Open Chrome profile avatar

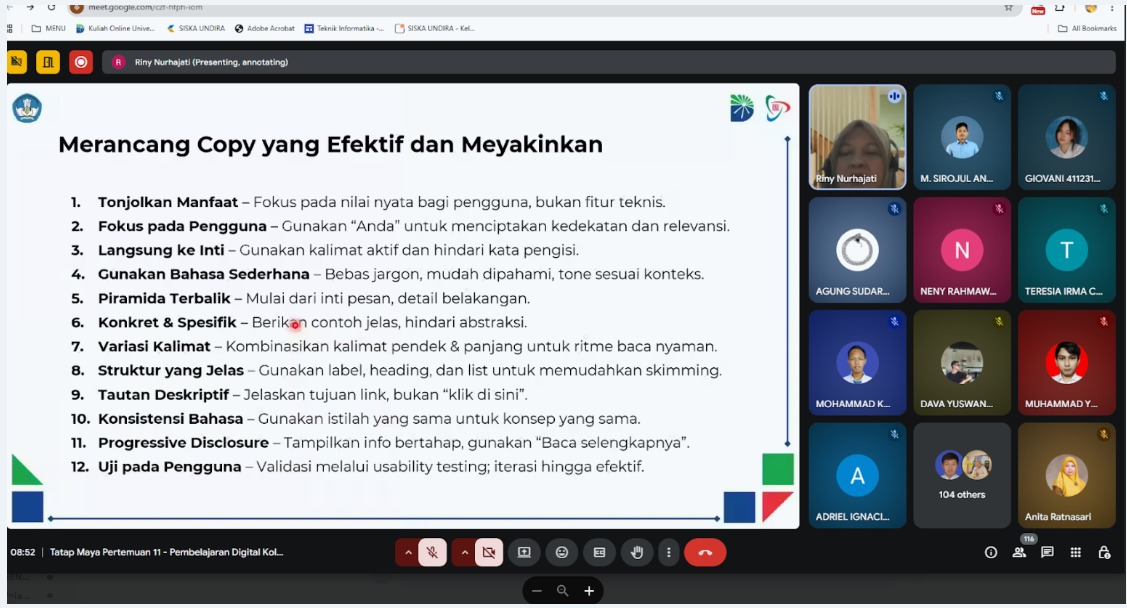(x=1090, y=7)
